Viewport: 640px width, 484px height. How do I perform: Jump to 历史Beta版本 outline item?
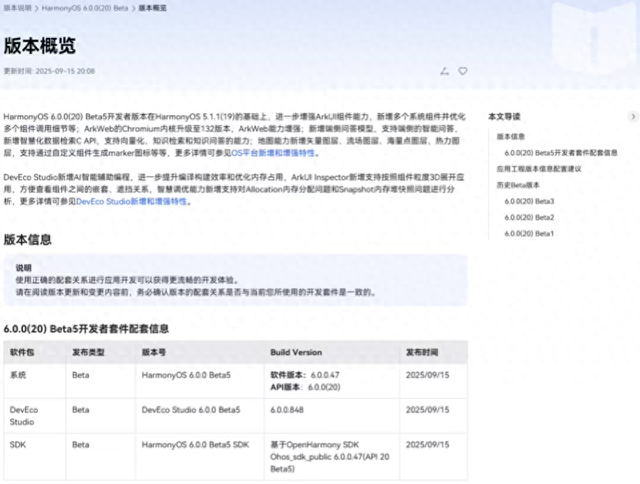coord(518,185)
